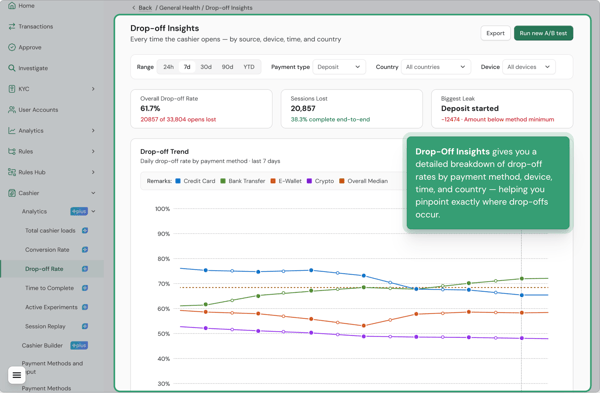Image resolution: width=600 pixels, height=393 pixels.
Task: Click the Cashier icon in sidebar
Action: [x=12, y=193]
